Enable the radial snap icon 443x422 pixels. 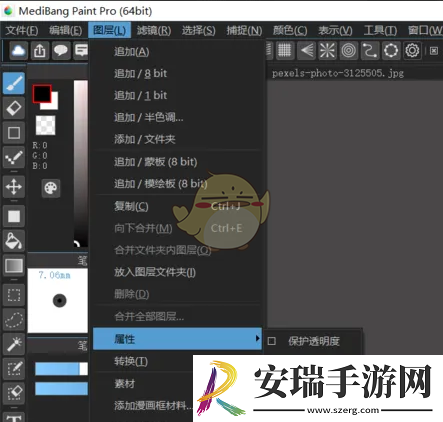click(x=327, y=51)
